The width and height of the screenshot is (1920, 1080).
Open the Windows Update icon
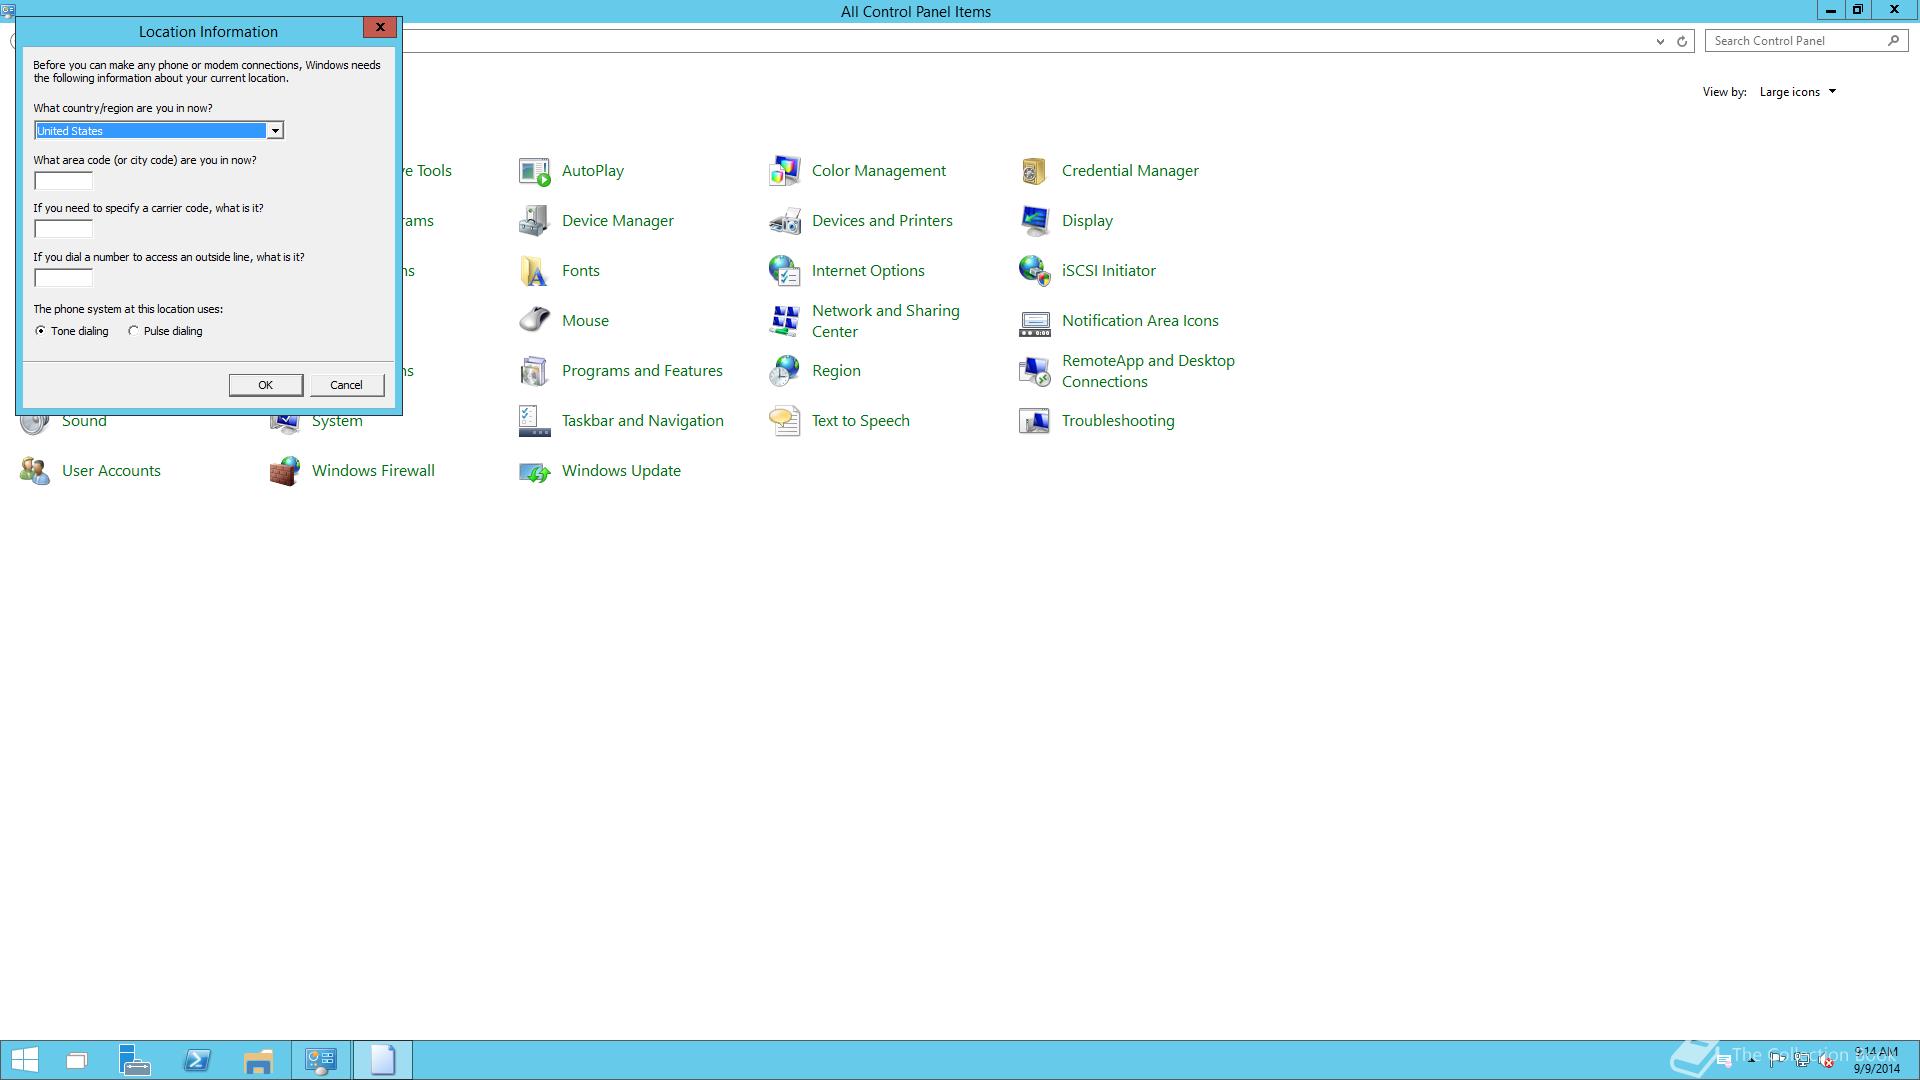[x=535, y=471]
